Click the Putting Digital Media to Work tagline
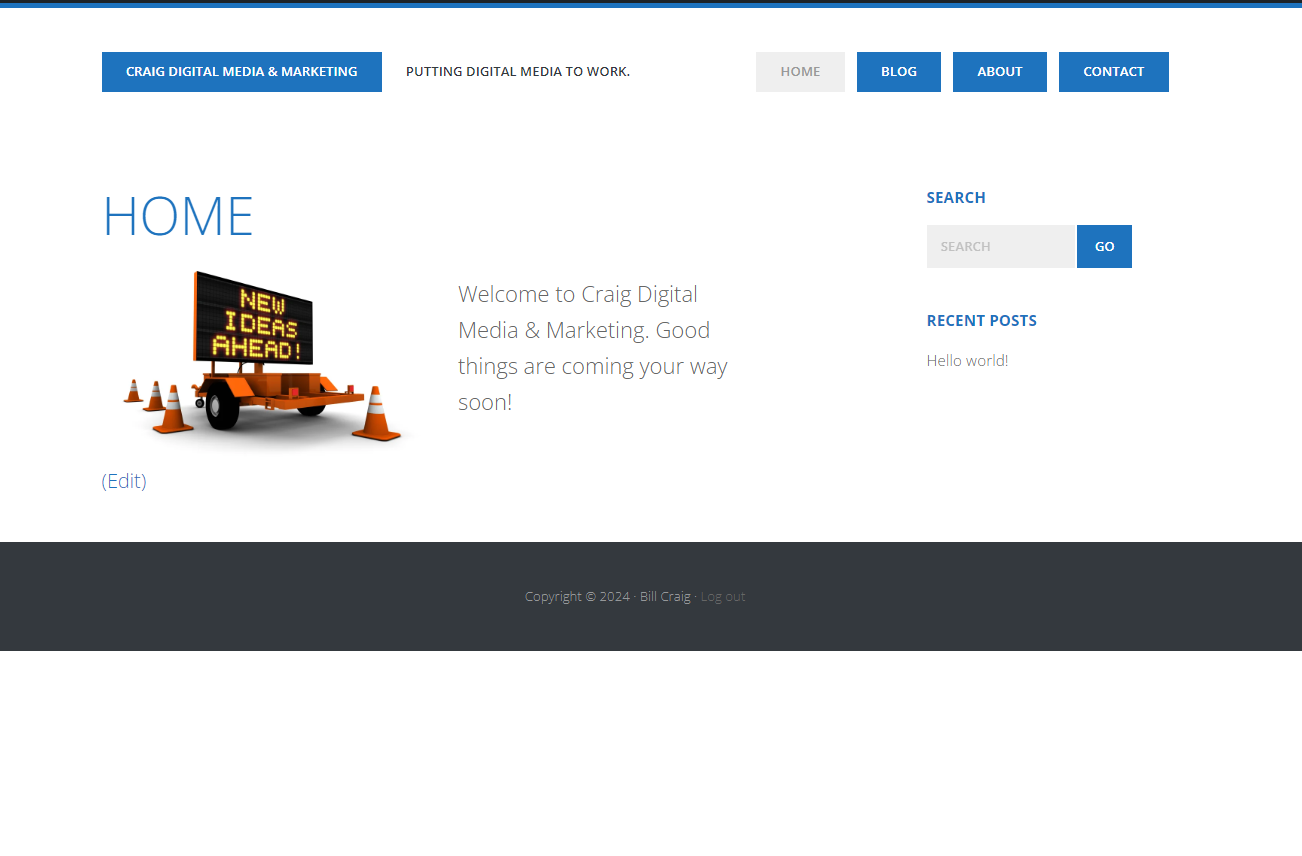1302x856 pixels. 517,72
